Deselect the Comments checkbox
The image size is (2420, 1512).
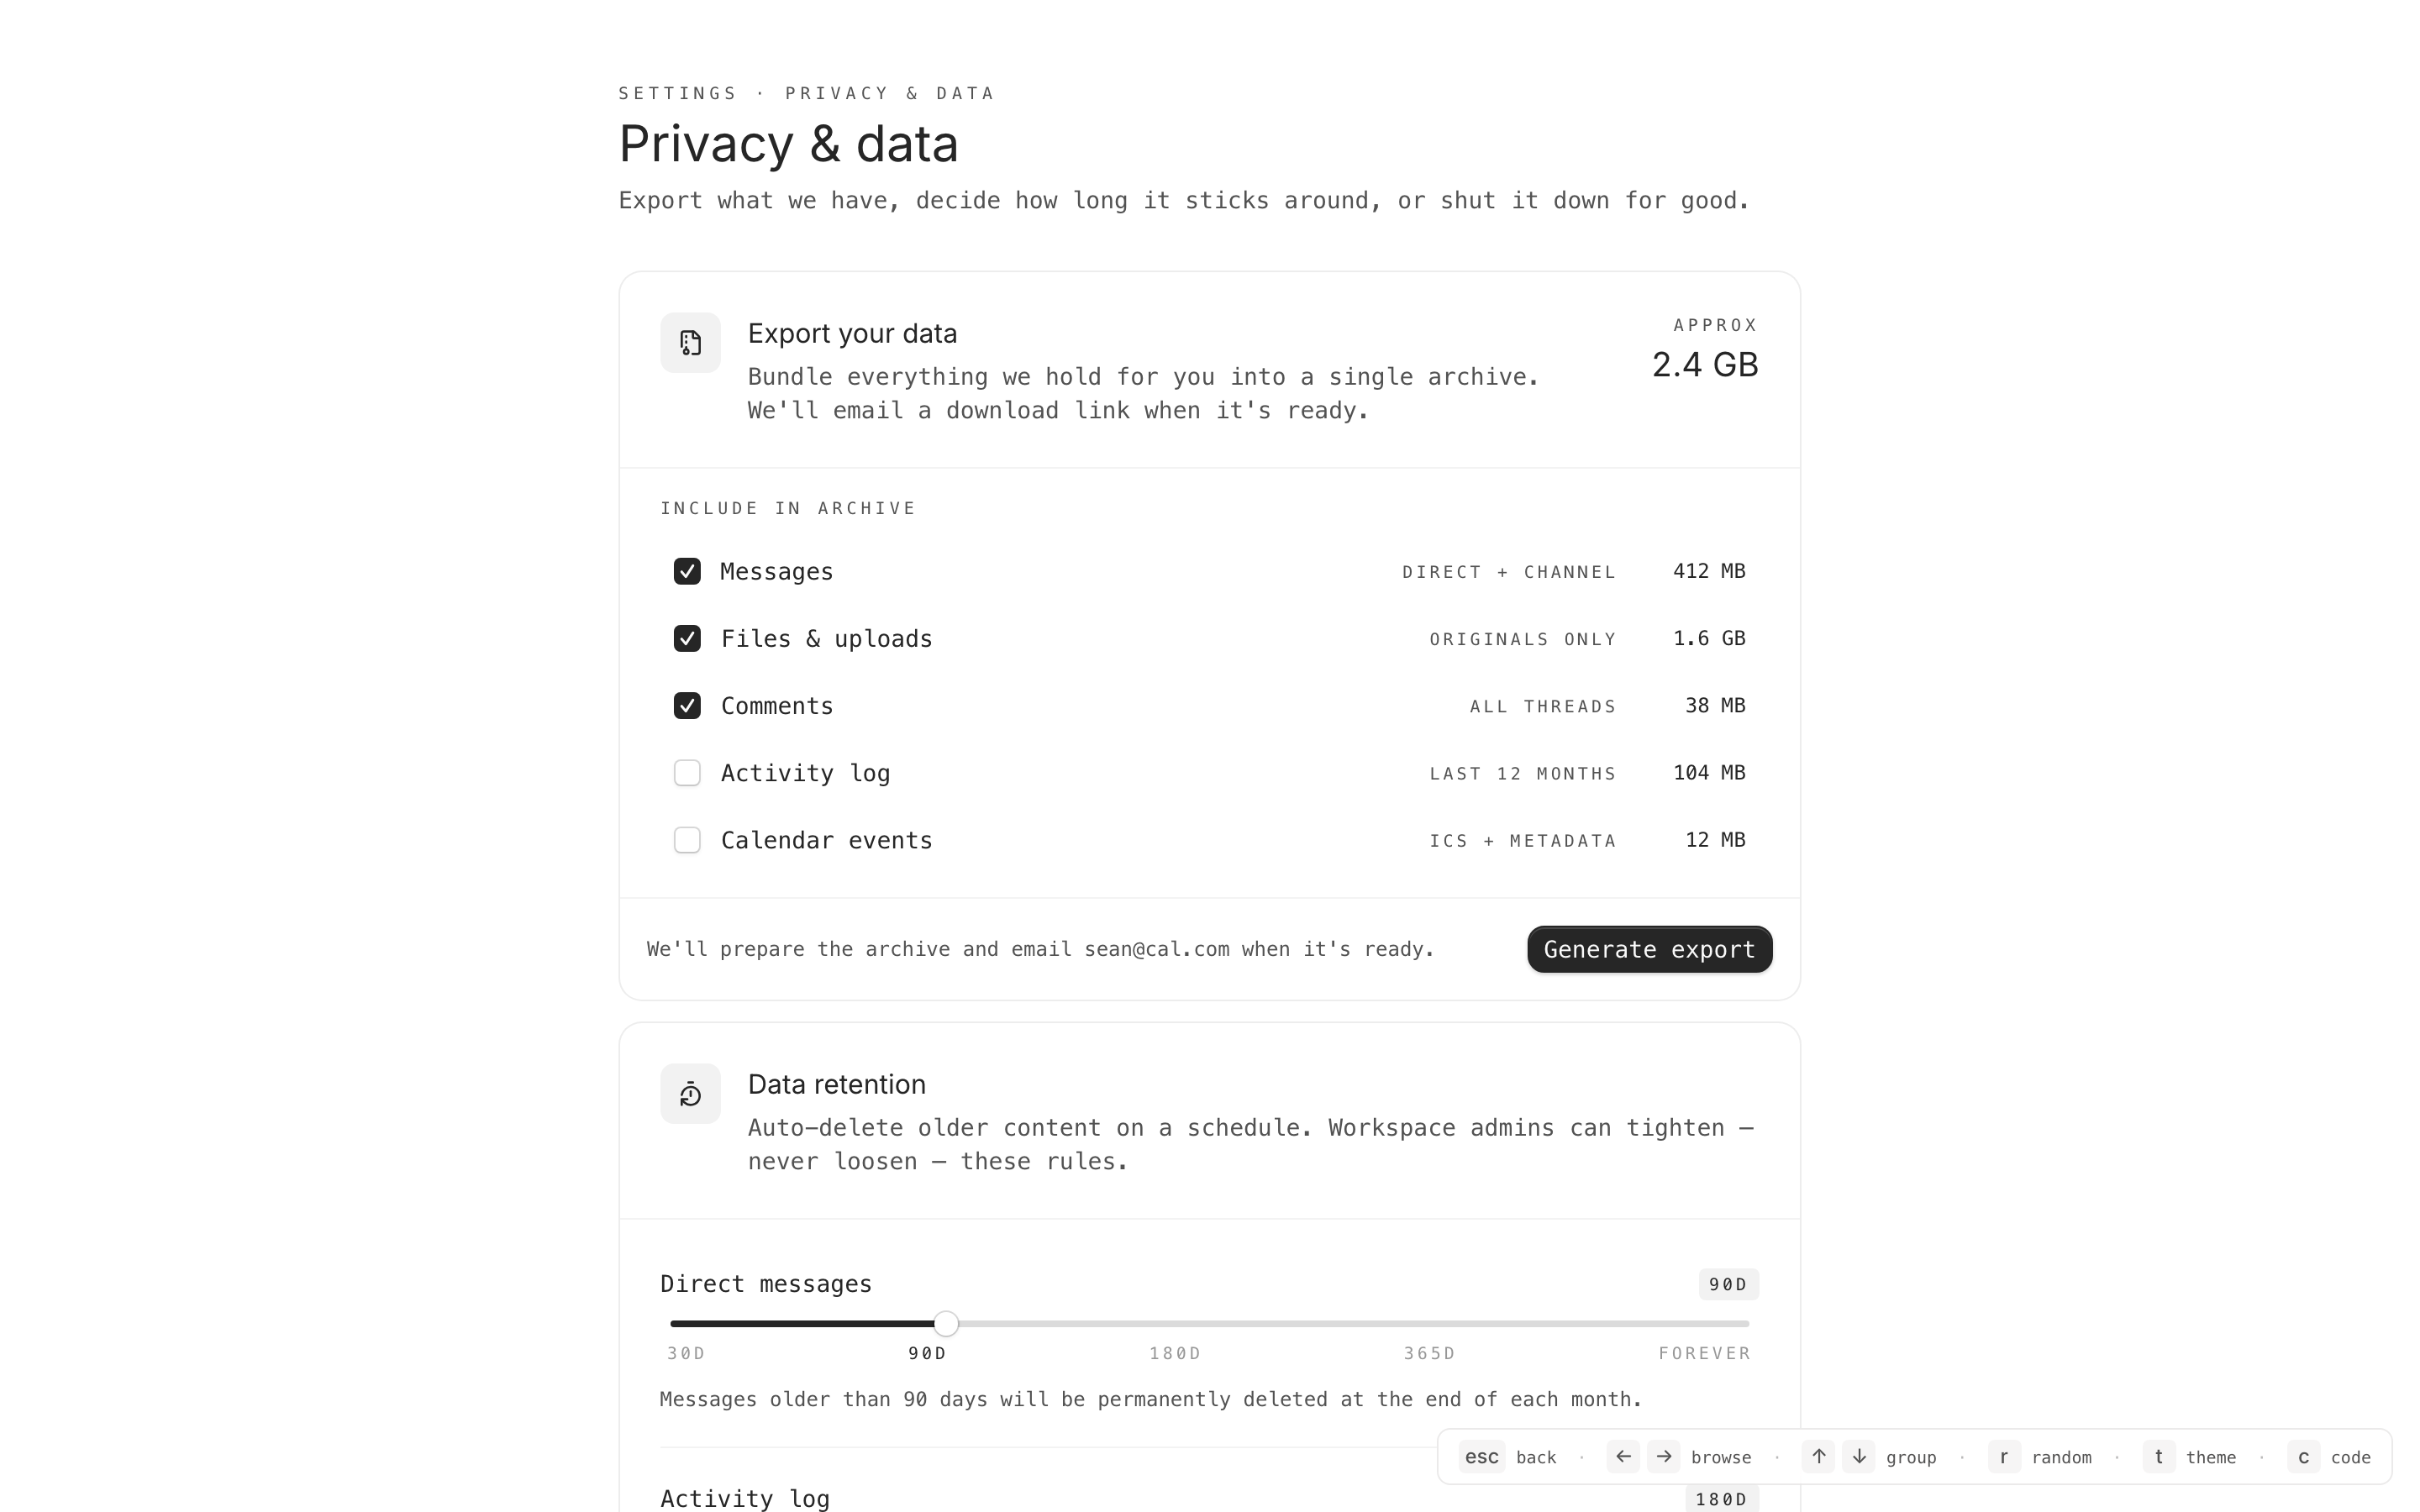click(687, 706)
